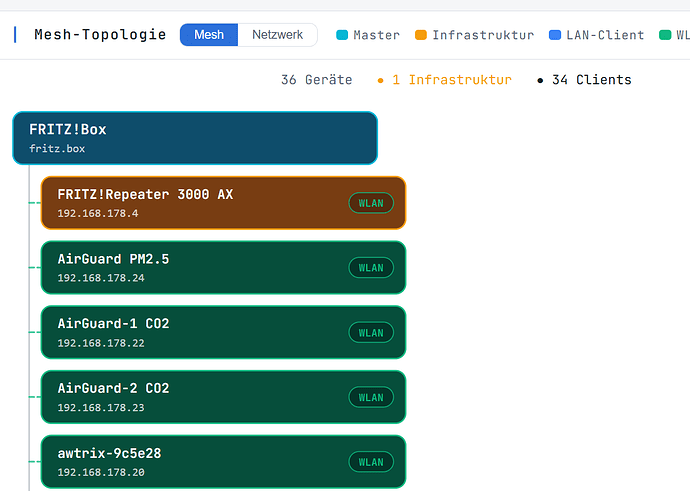
Task: Click the orange Infrastruktur legend swatch
Action: pos(421,35)
